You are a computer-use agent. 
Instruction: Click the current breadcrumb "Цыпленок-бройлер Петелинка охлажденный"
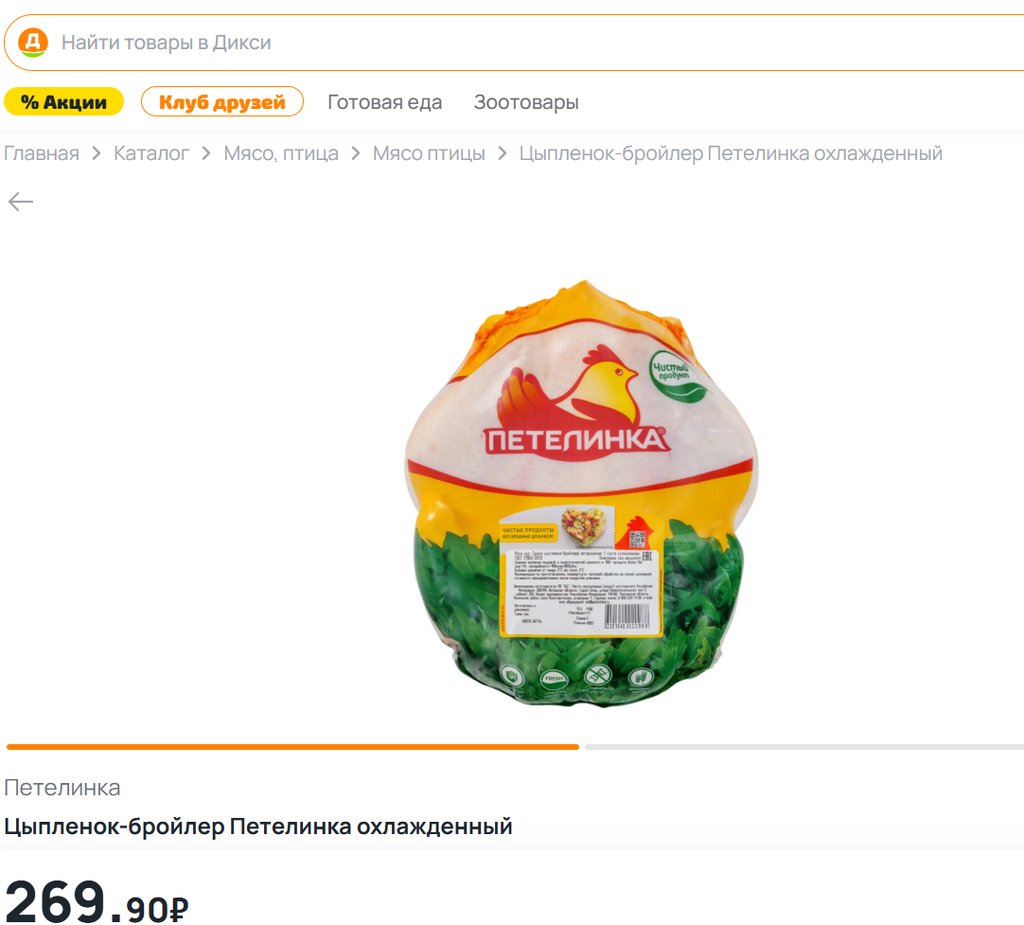click(731, 154)
